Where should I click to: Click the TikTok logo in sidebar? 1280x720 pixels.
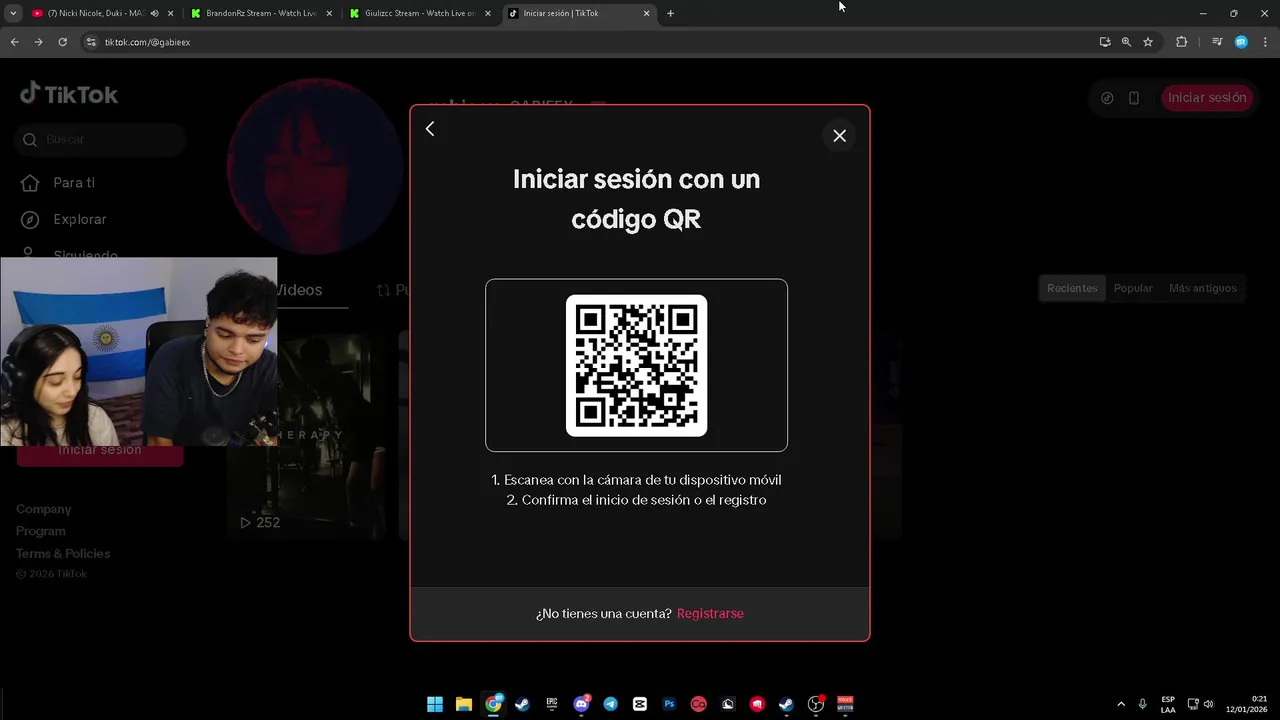coord(69,94)
